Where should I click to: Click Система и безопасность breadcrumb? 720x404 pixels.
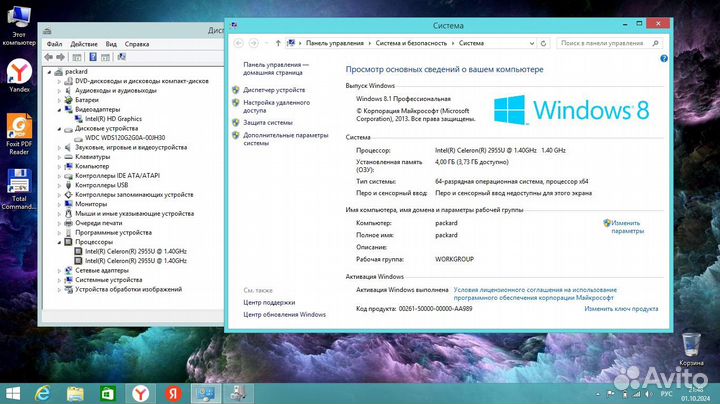[x=411, y=43]
